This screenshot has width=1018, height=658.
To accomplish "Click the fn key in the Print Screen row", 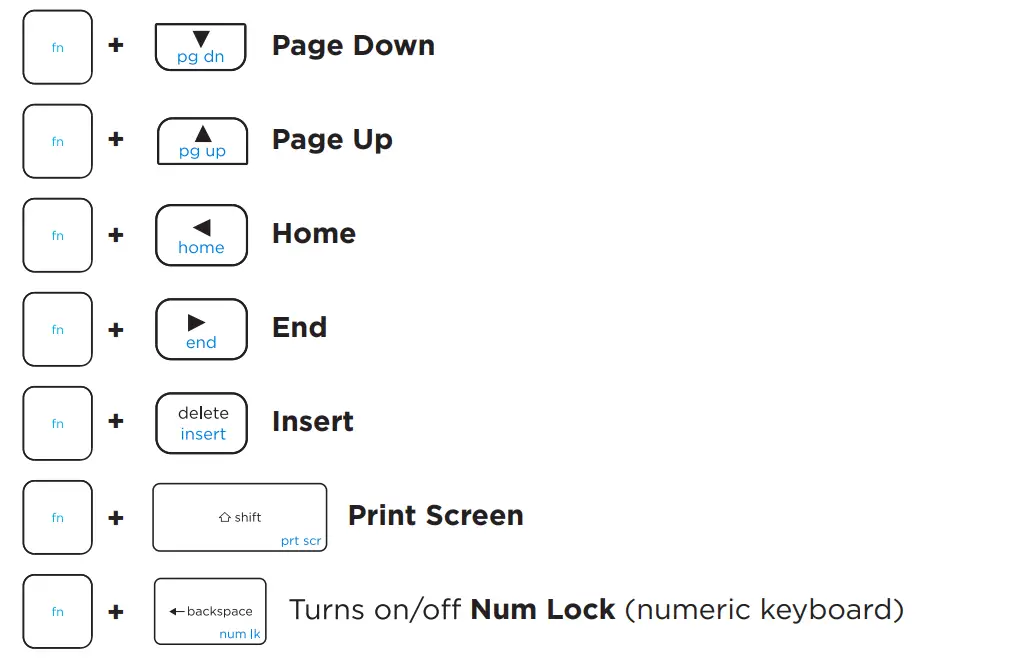I will click(x=57, y=517).
